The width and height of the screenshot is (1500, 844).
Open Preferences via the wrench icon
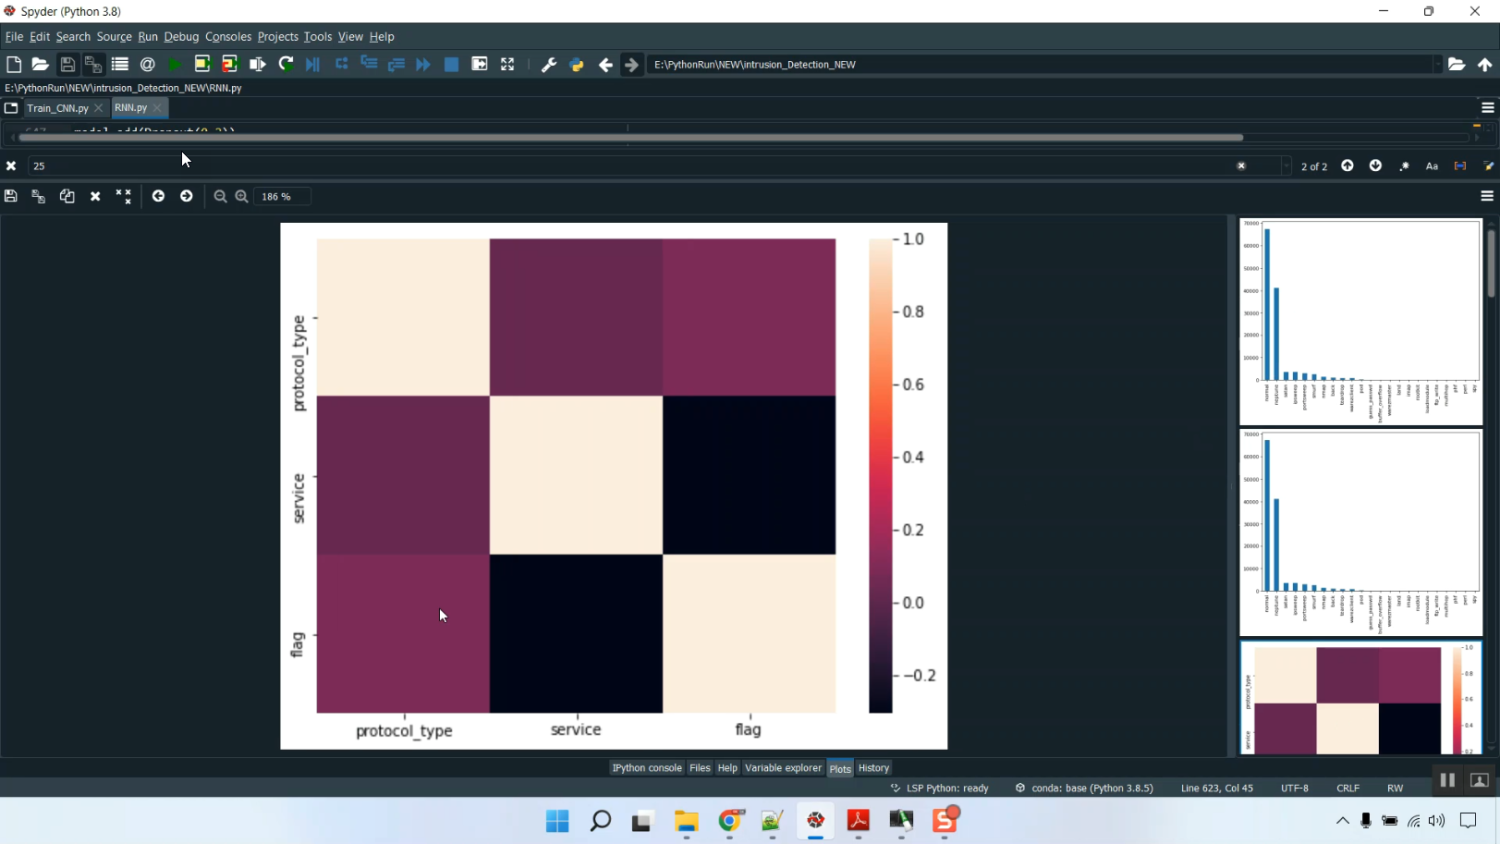pos(548,65)
